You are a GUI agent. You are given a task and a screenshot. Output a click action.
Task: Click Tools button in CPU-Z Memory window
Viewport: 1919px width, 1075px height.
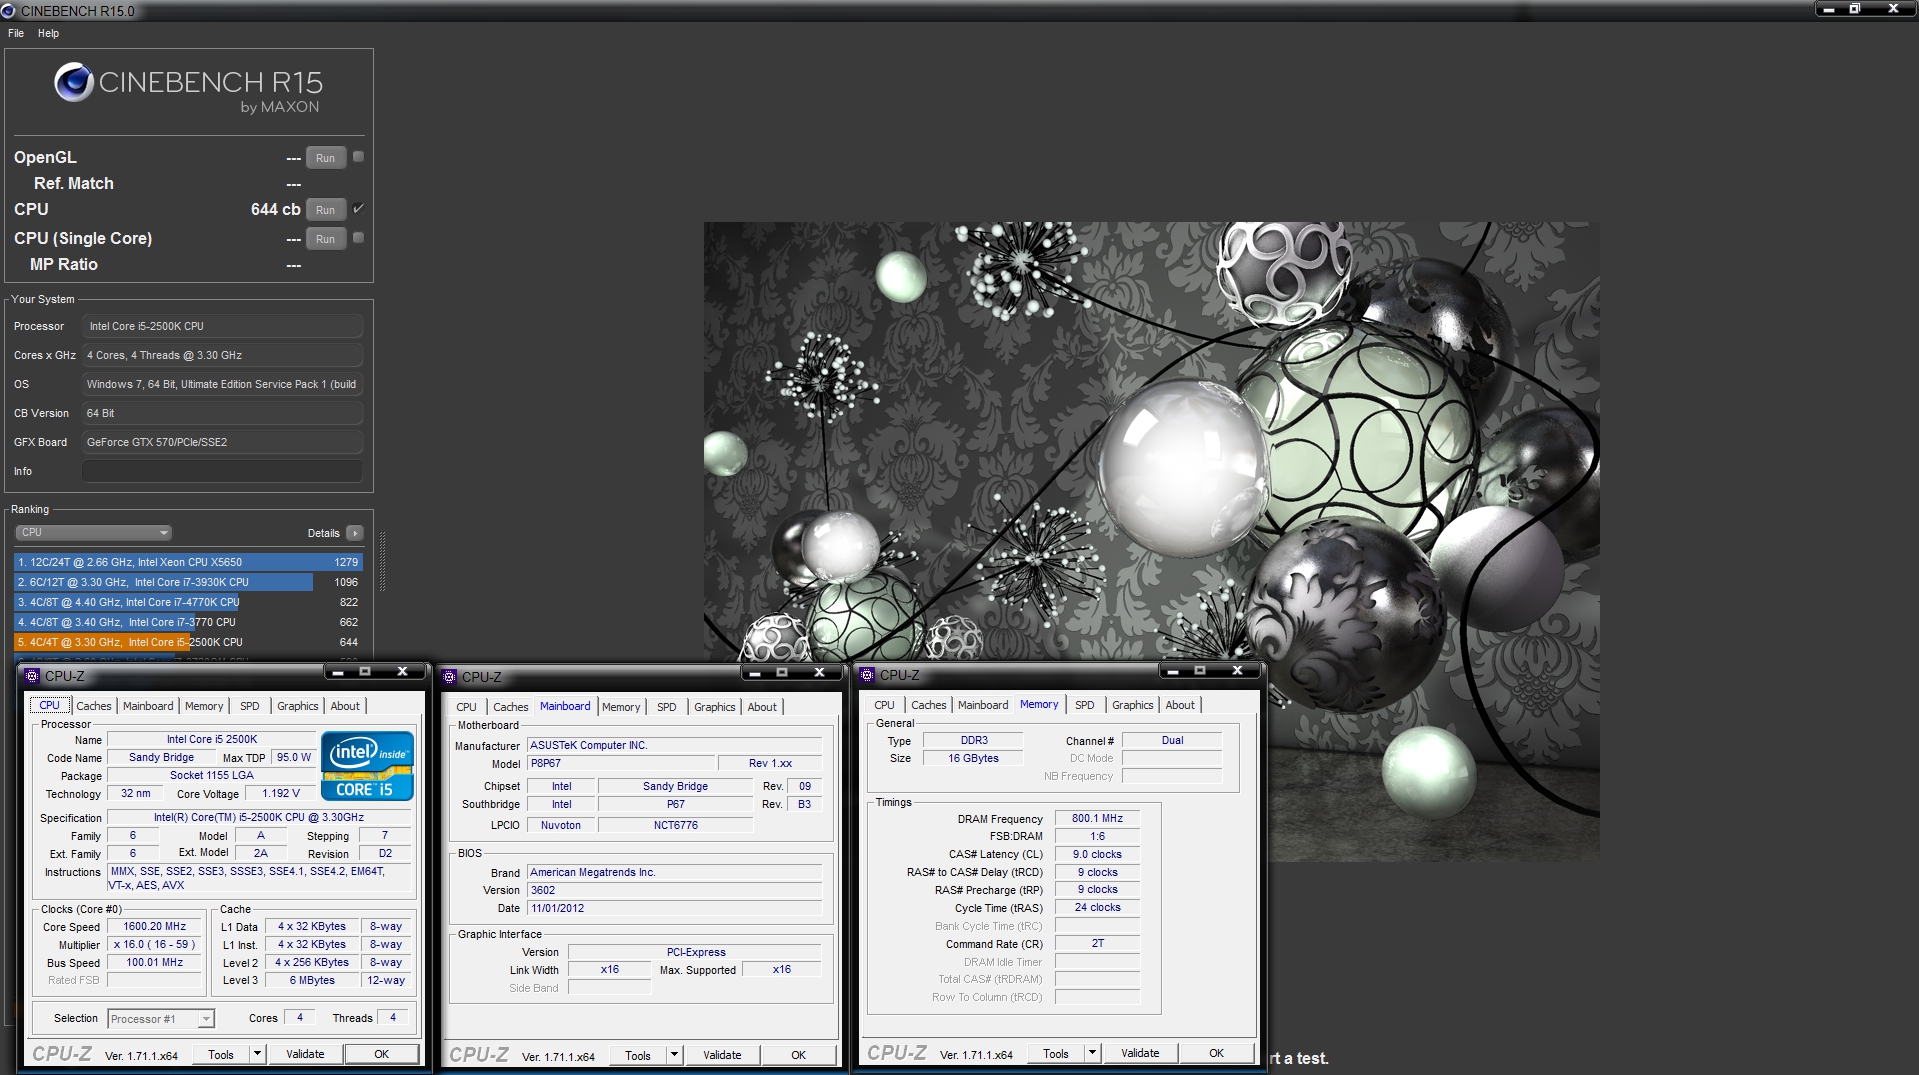pyautogui.click(x=1056, y=1053)
